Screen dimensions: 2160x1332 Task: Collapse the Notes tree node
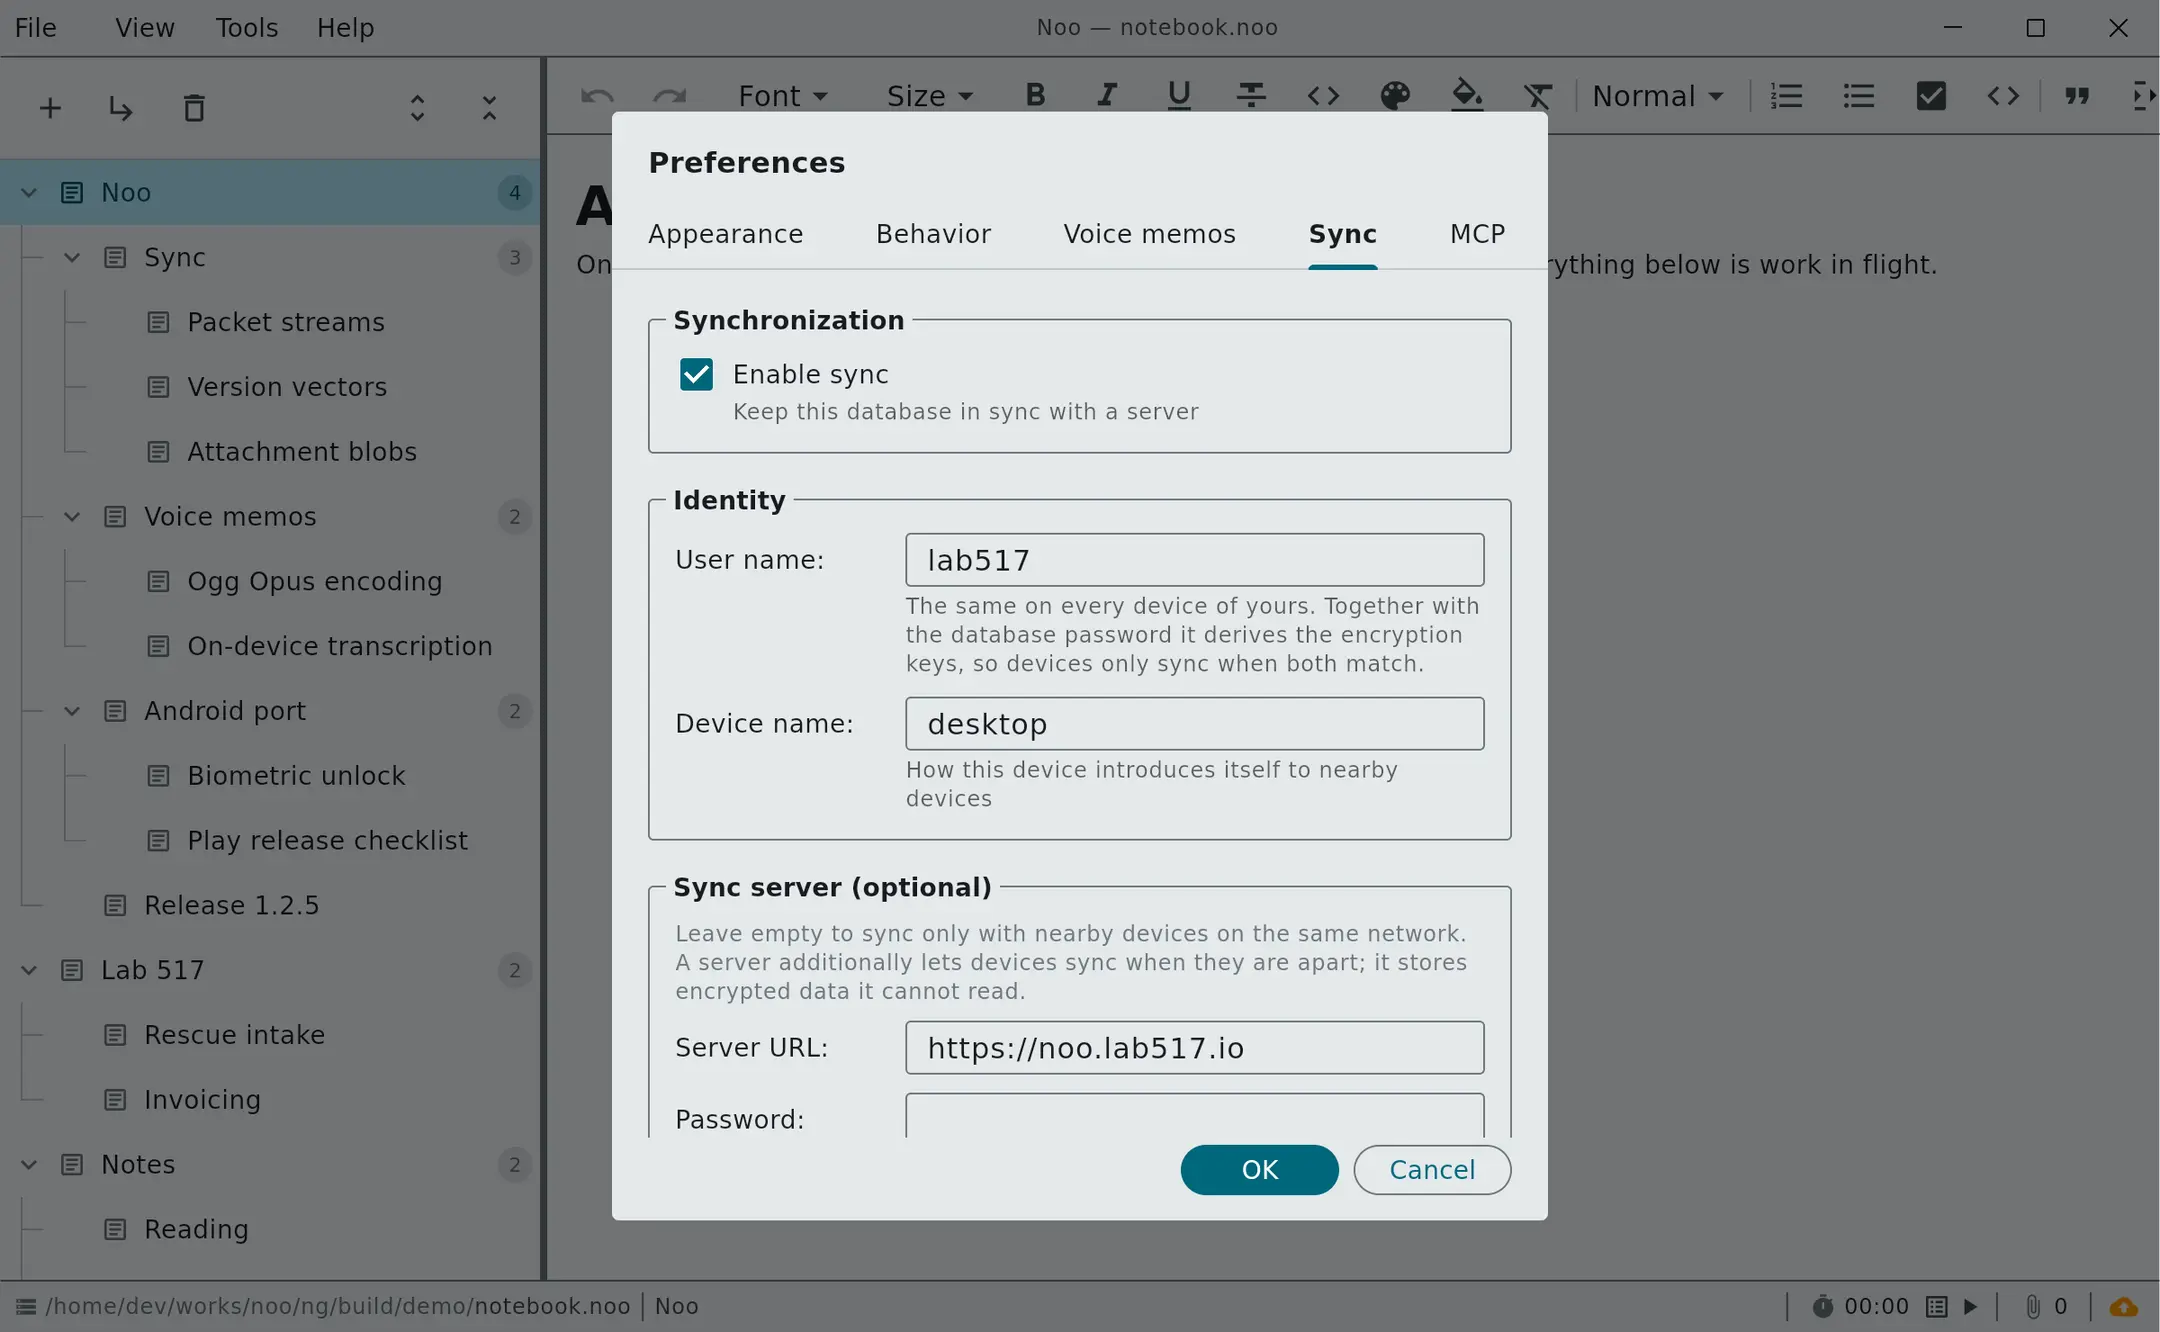[29, 1165]
